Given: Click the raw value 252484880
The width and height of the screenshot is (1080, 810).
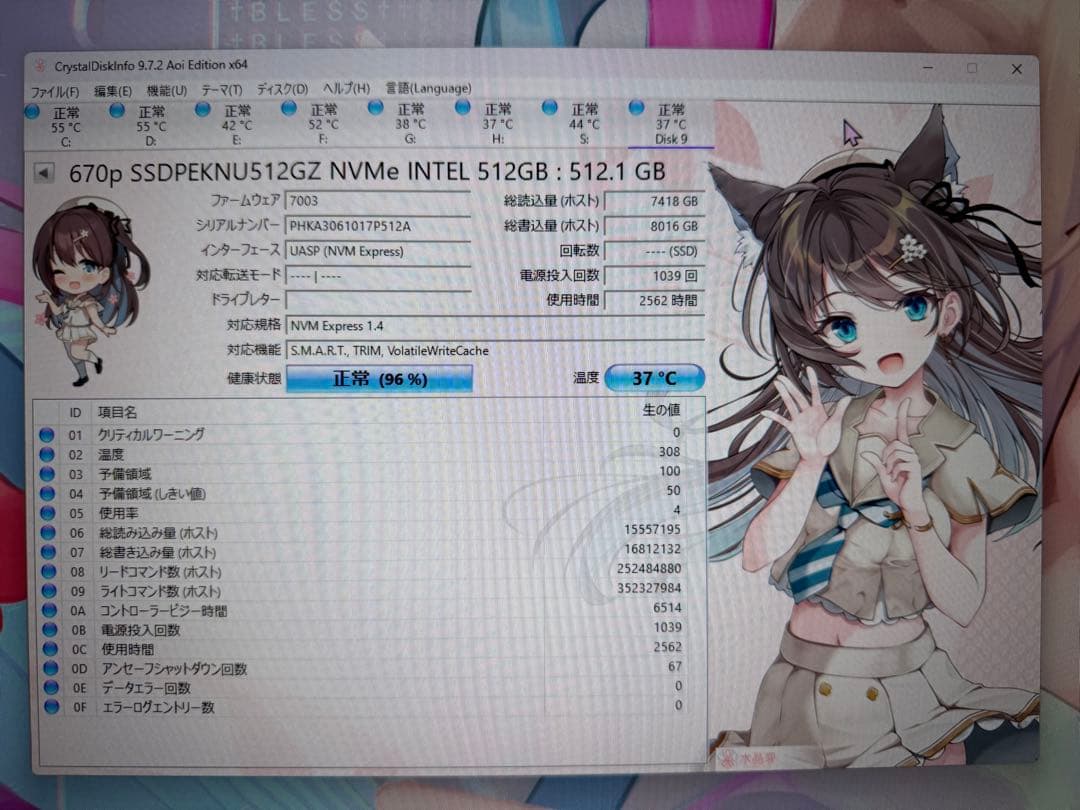Looking at the screenshot, I should pyautogui.click(x=649, y=569).
